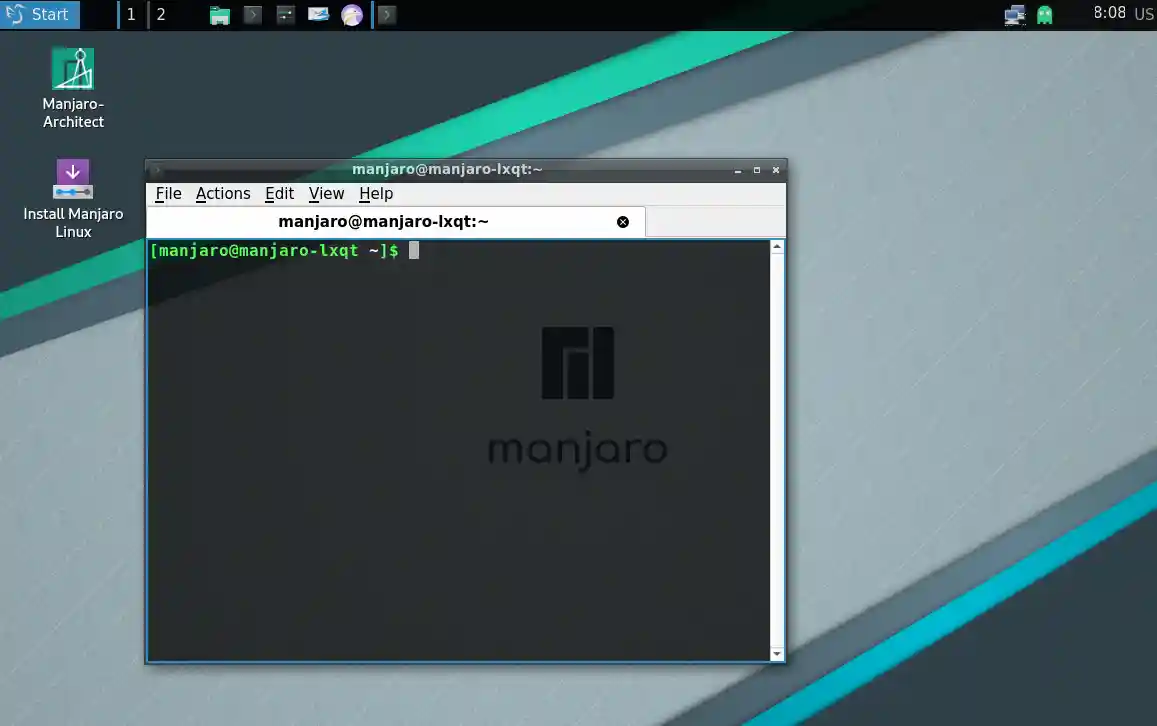Open the mail client icon in the panel
This screenshot has height=726, width=1157.
(x=318, y=14)
